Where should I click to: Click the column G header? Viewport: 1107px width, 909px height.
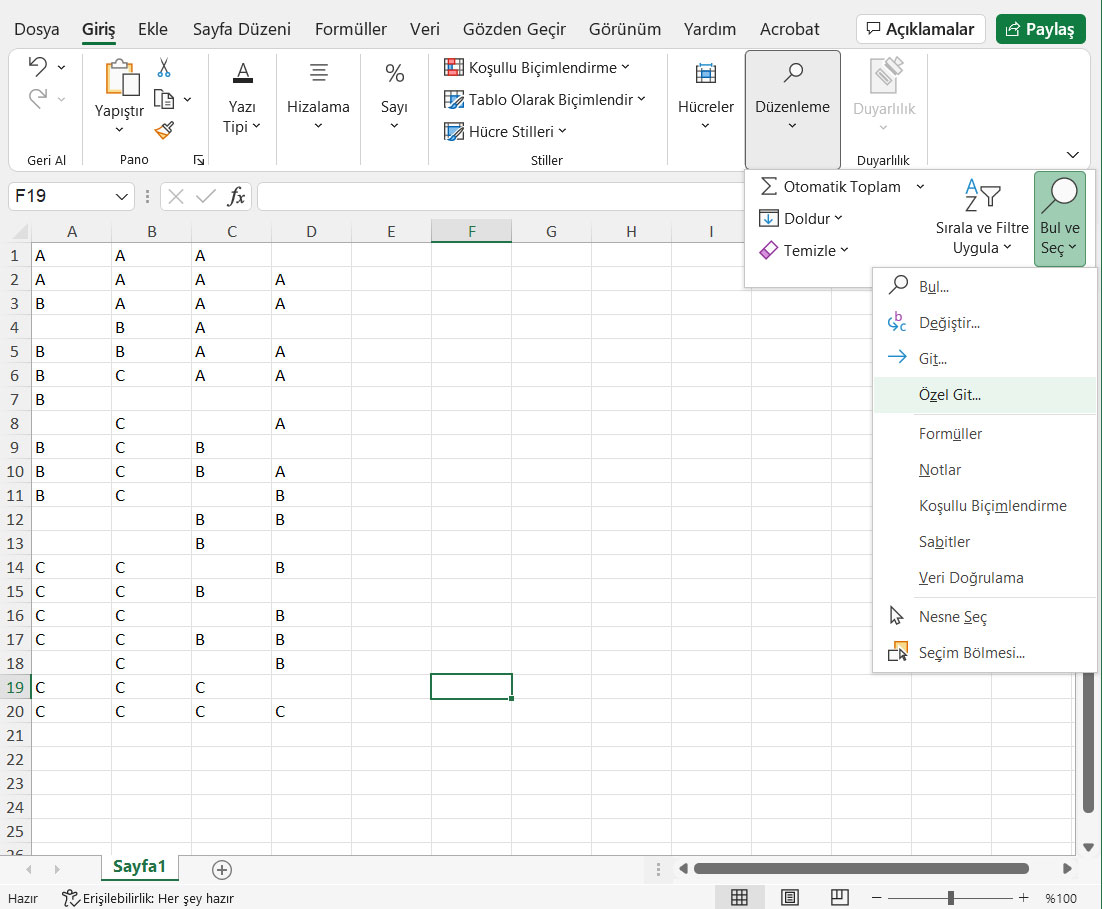click(551, 231)
